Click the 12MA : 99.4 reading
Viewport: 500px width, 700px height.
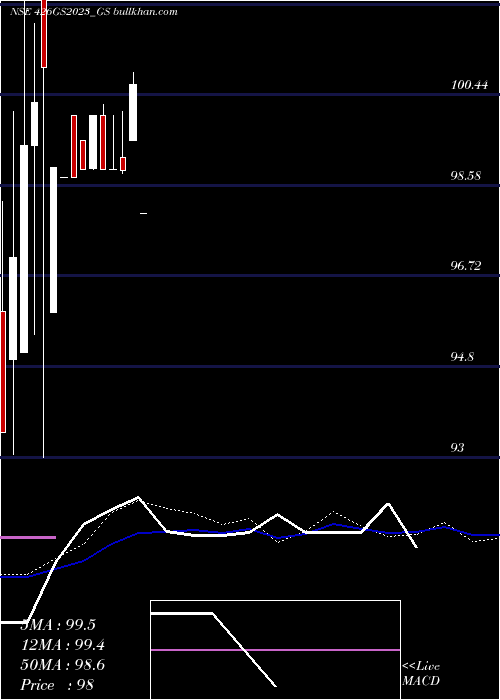pos(62,645)
